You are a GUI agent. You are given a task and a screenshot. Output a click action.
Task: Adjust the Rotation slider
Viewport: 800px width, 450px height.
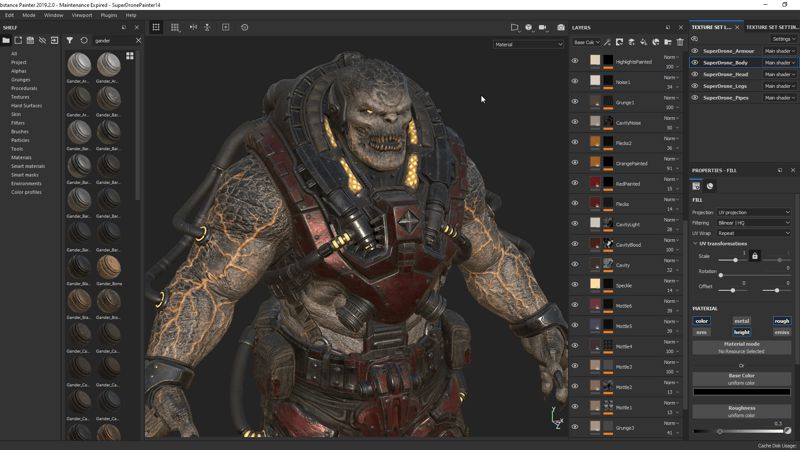click(x=755, y=275)
